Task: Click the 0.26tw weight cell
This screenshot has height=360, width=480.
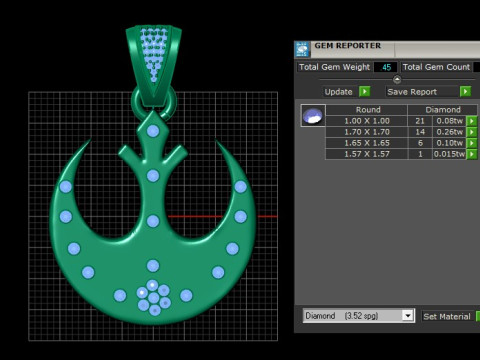Action: coord(449,132)
